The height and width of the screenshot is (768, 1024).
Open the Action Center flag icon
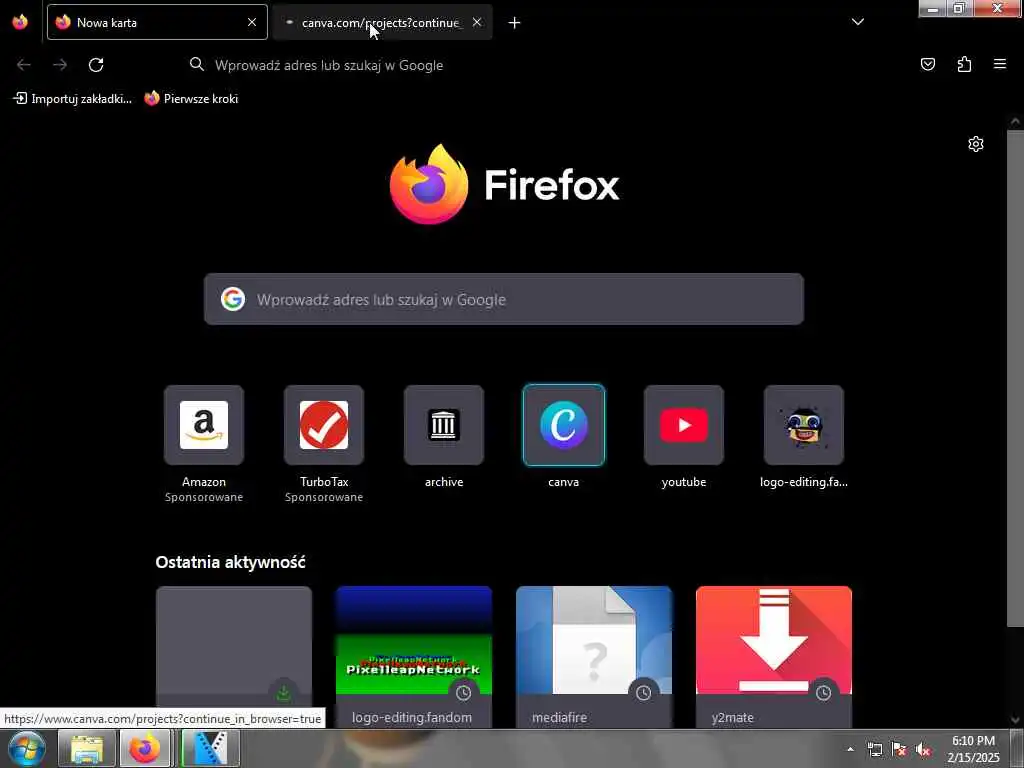899,750
